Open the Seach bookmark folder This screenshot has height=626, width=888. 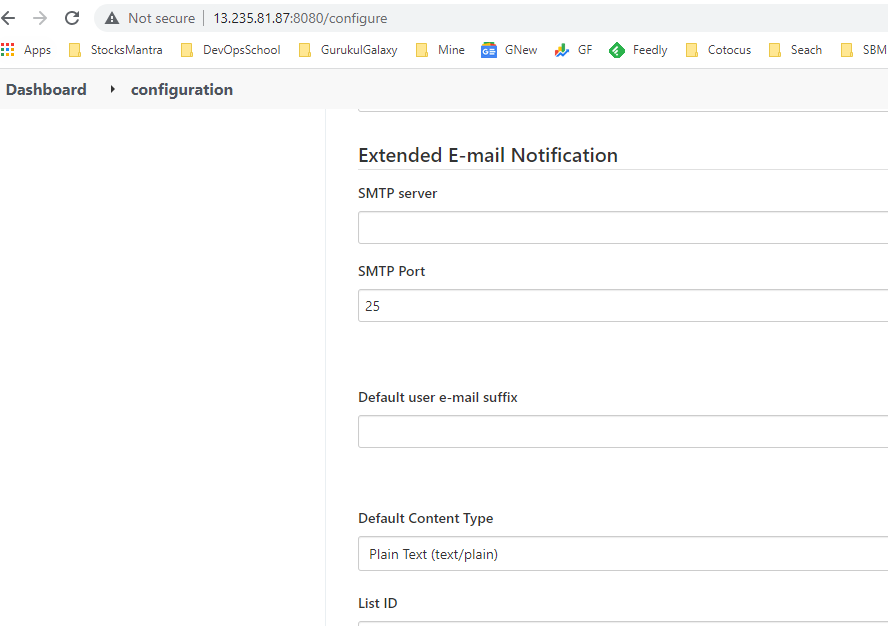[x=795, y=50]
